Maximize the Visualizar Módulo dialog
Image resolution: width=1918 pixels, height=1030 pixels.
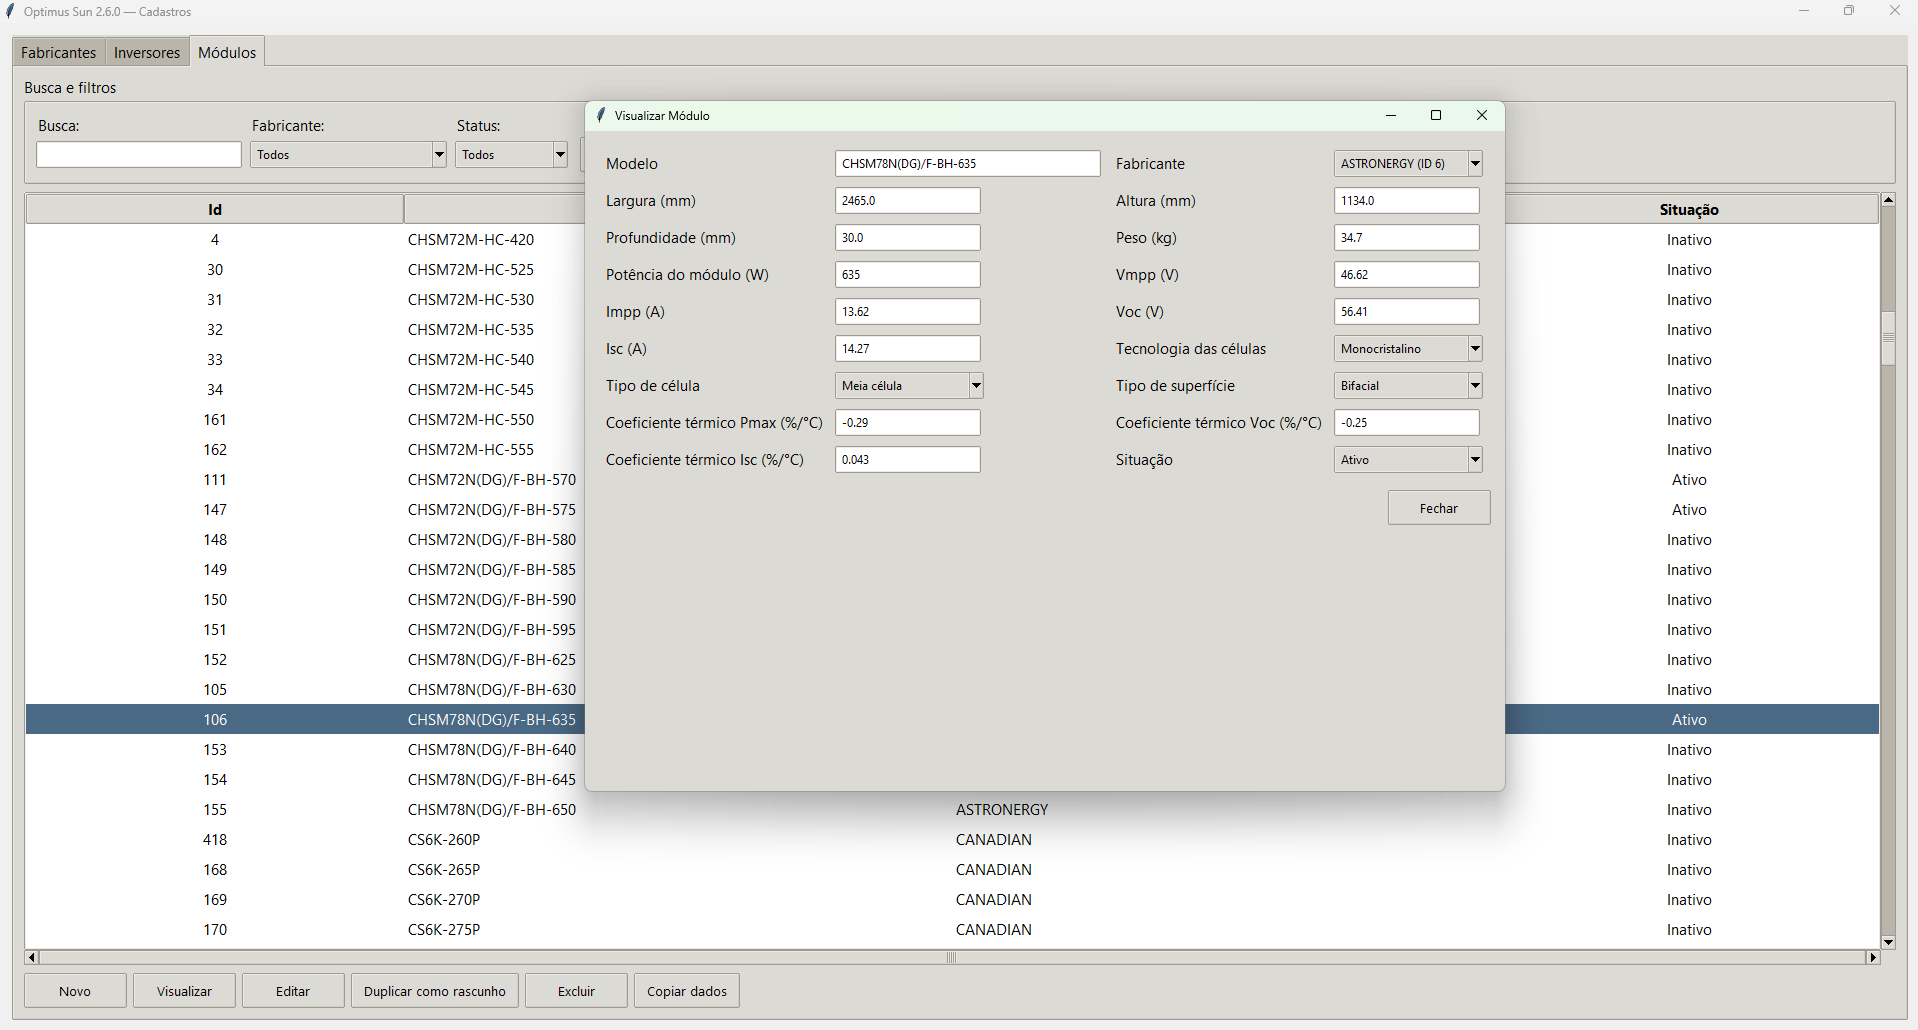1436,116
